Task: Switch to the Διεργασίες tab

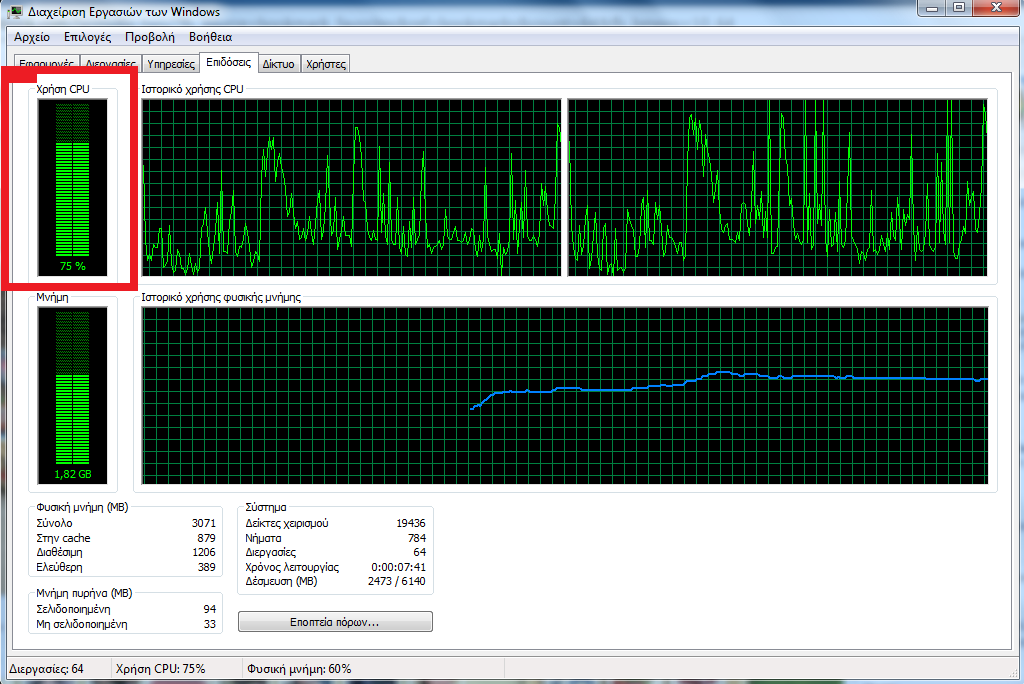Action: pos(110,63)
